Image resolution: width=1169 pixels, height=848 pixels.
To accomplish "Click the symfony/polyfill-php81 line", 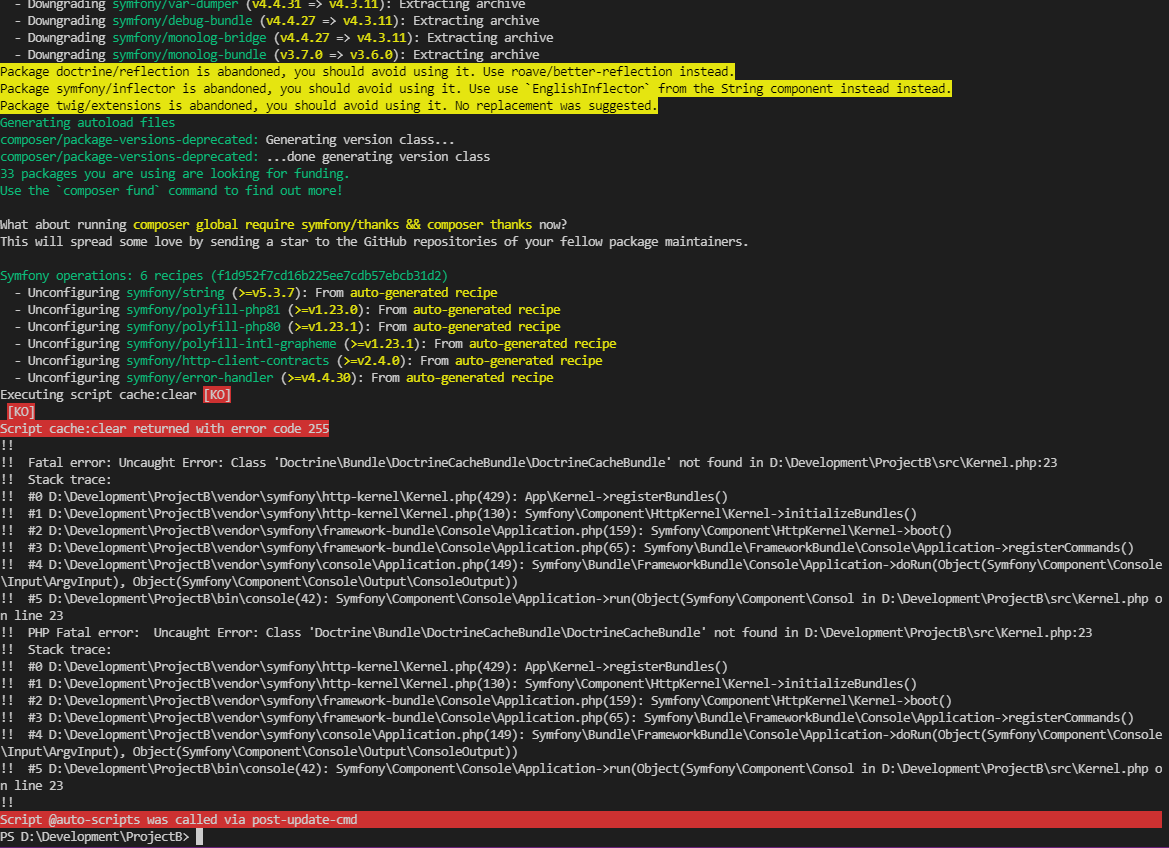I will tap(287, 310).
